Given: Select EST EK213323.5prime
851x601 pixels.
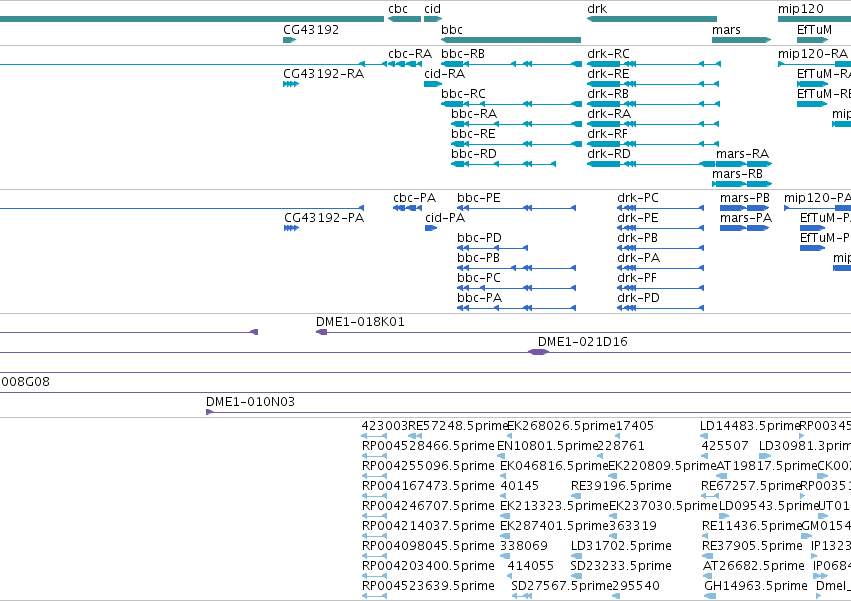Looking at the screenshot, I should (x=554, y=506).
